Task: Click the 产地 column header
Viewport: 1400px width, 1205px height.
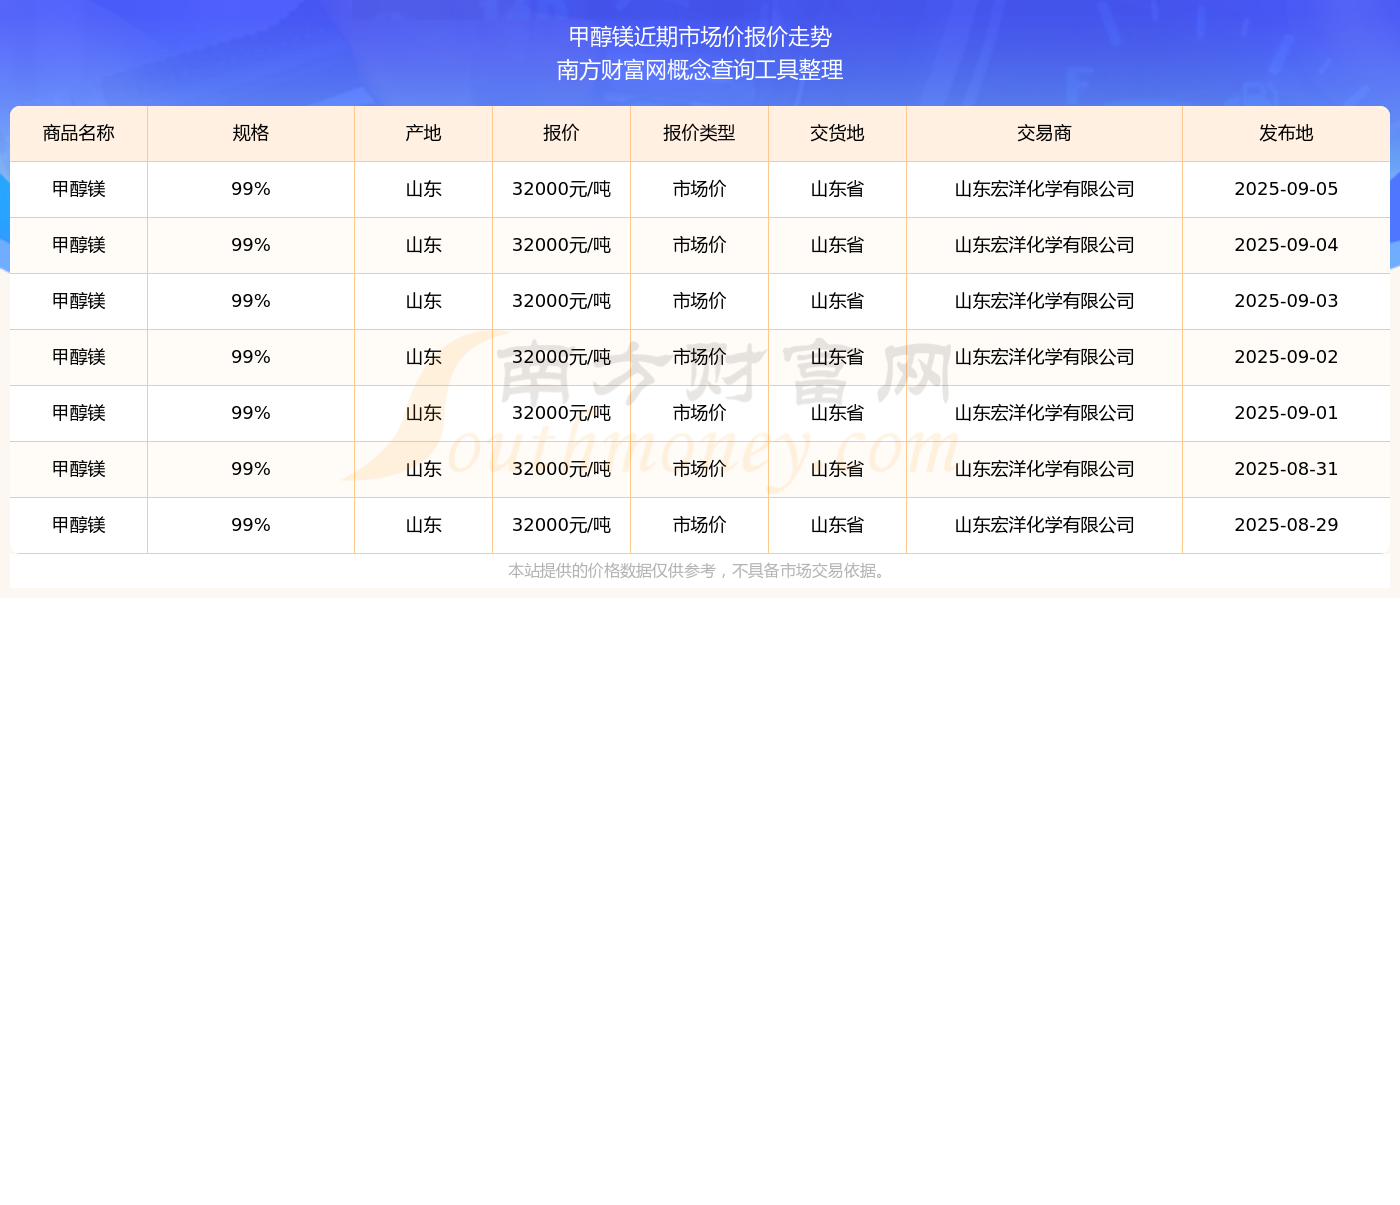Action: click(423, 134)
